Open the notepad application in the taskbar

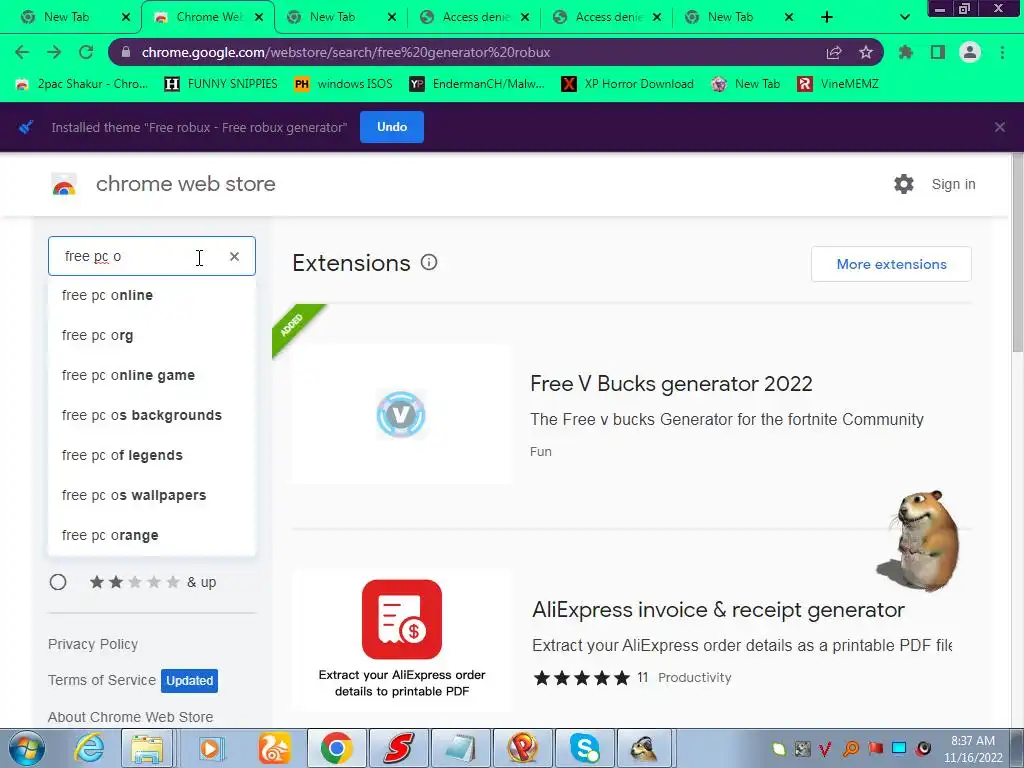460,748
